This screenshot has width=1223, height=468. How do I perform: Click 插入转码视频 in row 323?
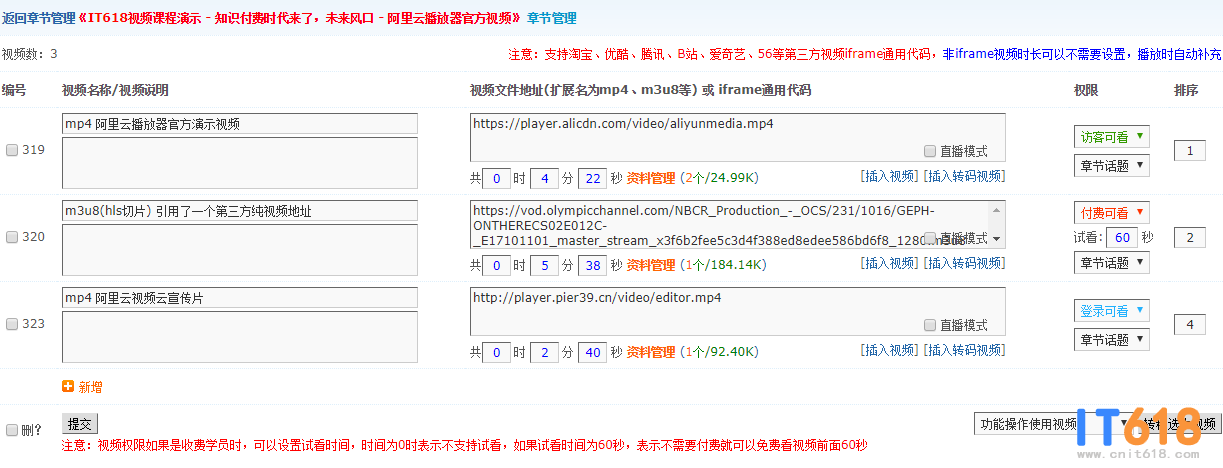pos(964,350)
